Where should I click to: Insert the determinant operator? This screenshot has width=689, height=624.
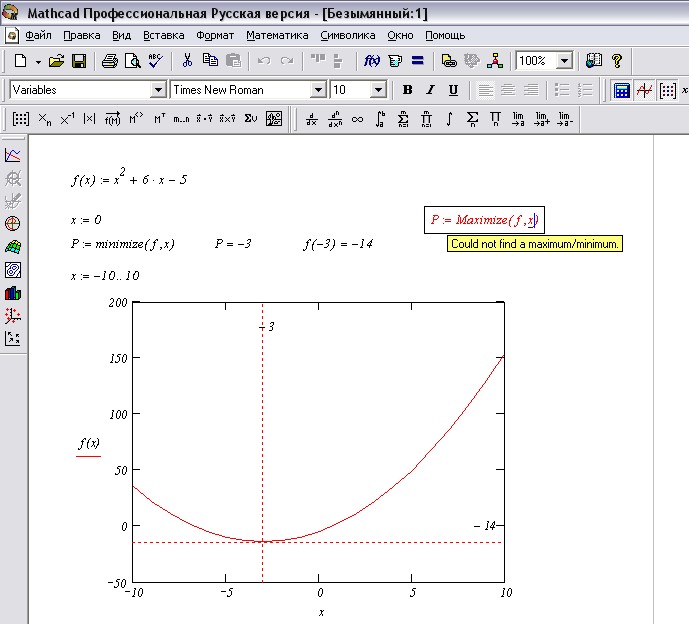(x=89, y=119)
